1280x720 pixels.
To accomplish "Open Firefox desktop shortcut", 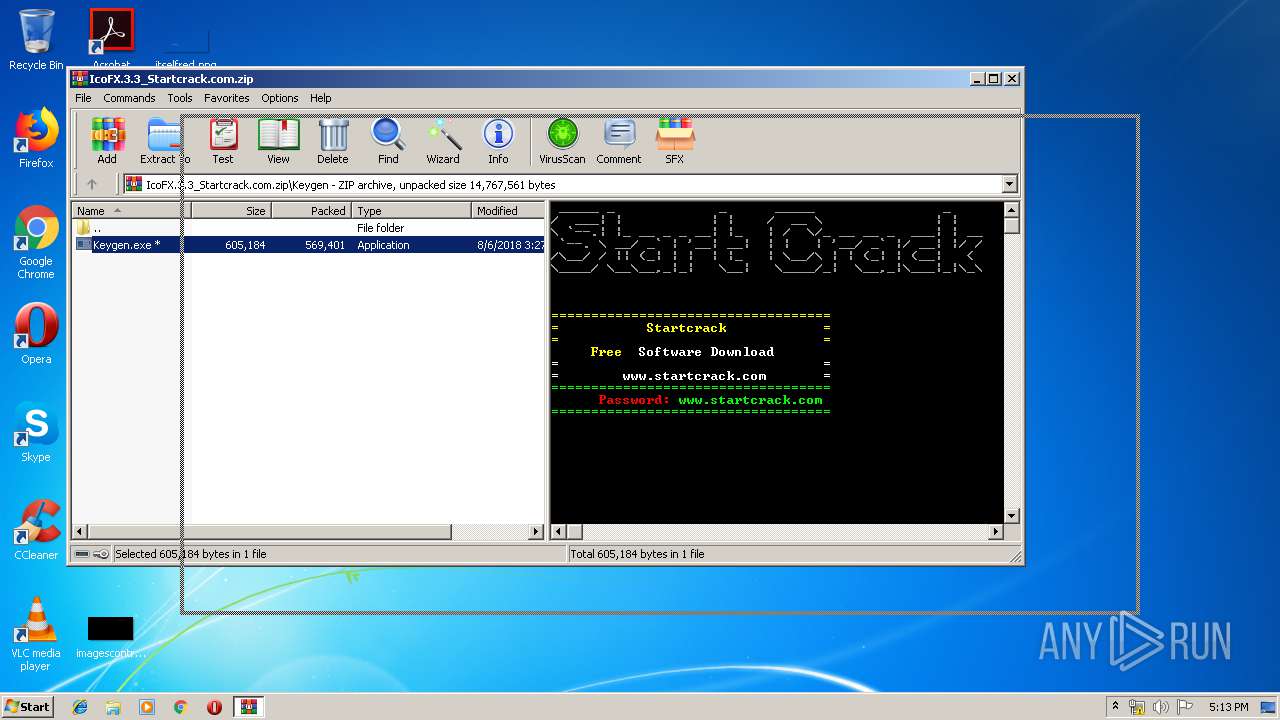I will tap(36, 138).
